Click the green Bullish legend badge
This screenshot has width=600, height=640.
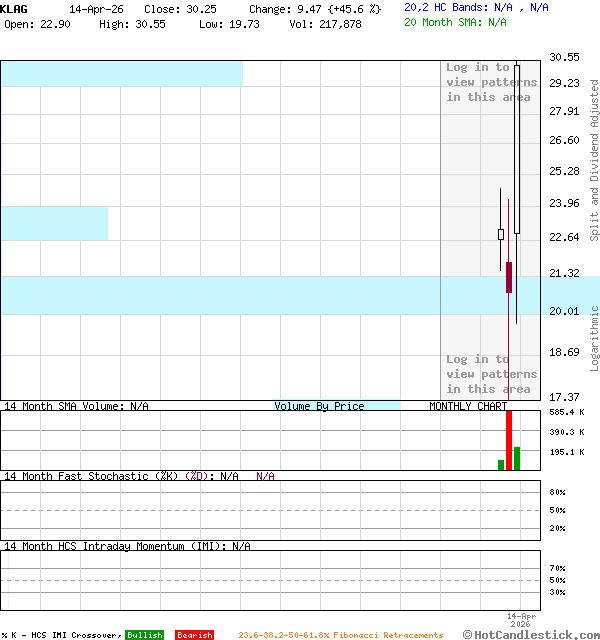144,635
